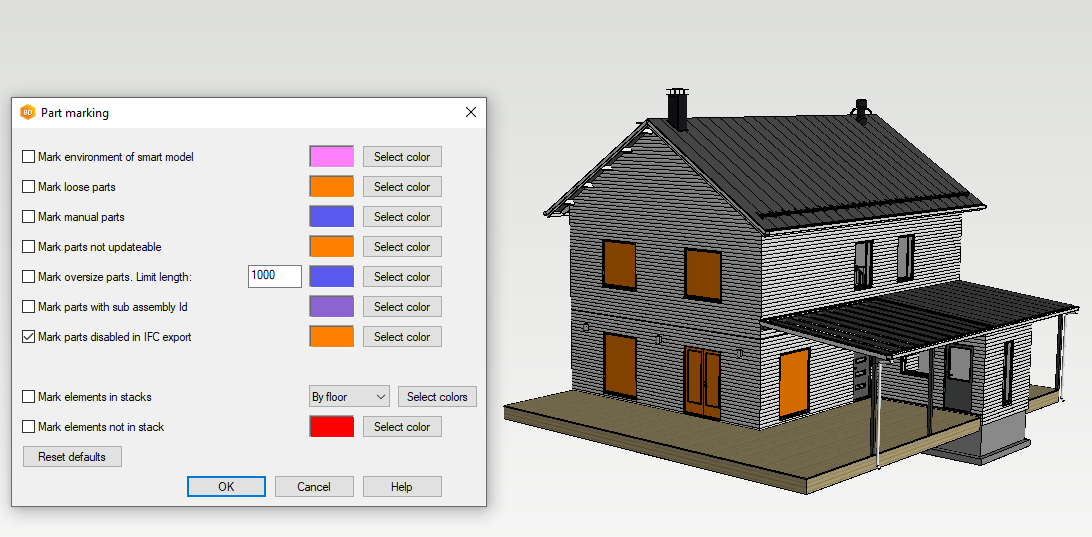Check the Mark loose parts option

click(28, 187)
